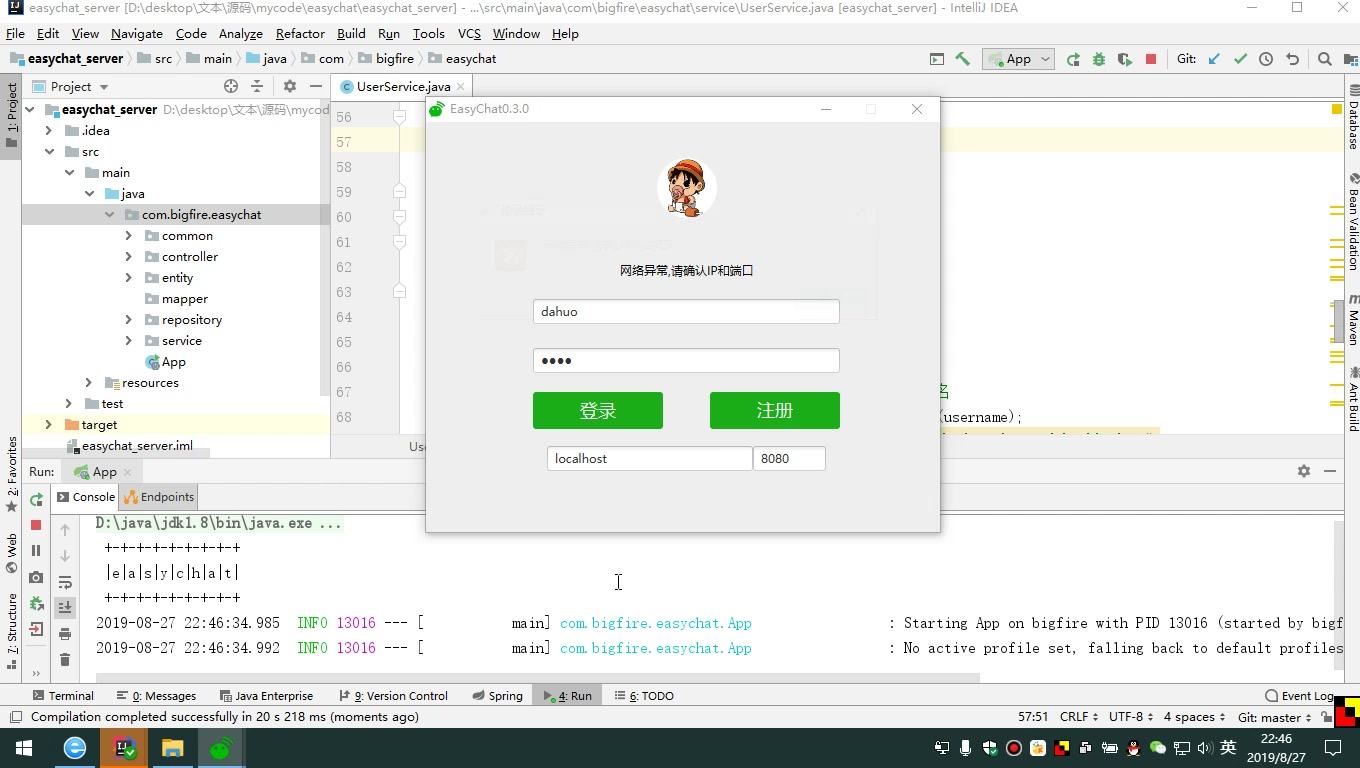Viewport: 1360px width, 768px height.
Task: Commit changes with the green checkmark Git icon
Action: click(x=1240, y=59)
